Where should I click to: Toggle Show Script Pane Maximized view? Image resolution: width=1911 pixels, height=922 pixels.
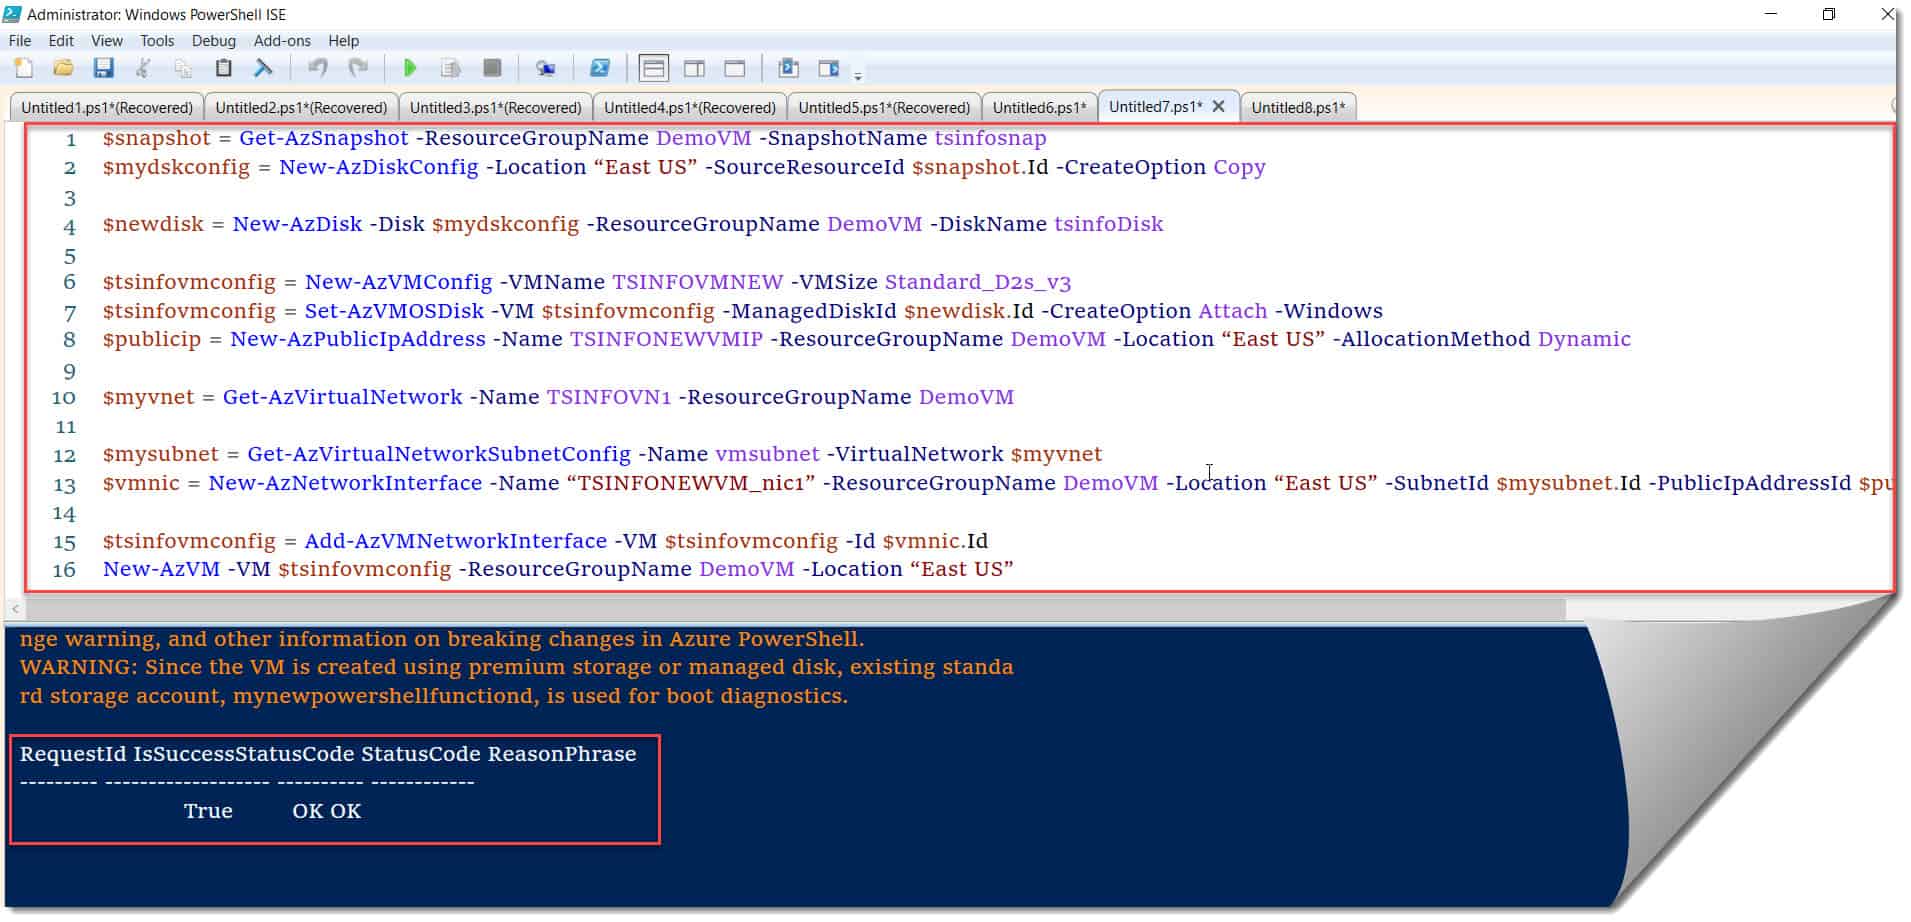pos(735,68)
